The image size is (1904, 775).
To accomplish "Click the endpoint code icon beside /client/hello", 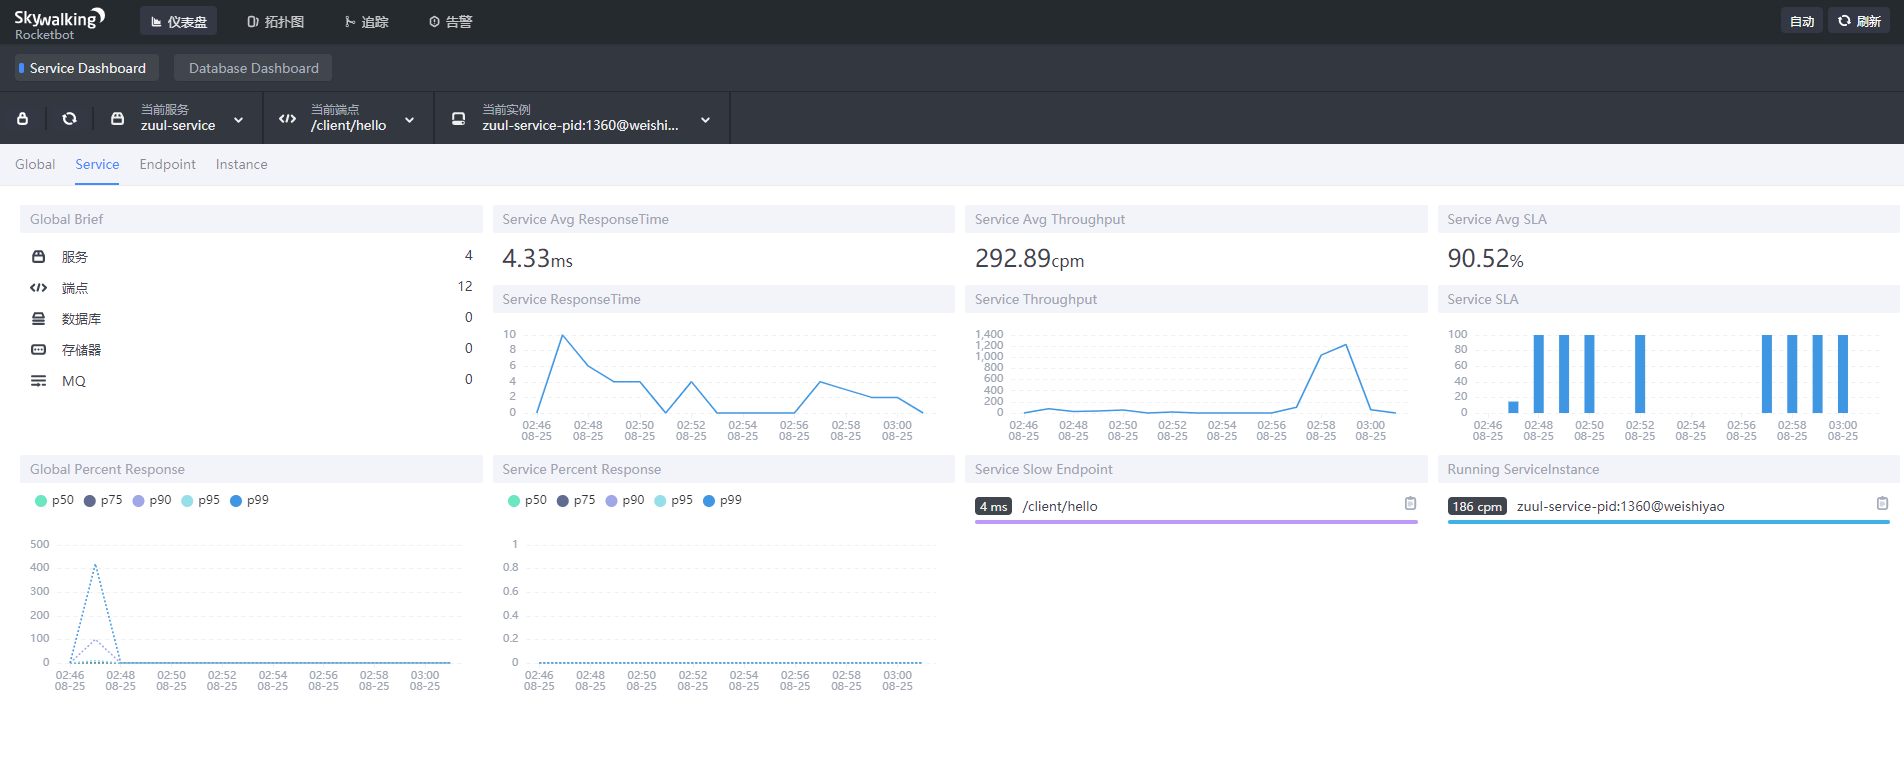I will coord(288,119).
